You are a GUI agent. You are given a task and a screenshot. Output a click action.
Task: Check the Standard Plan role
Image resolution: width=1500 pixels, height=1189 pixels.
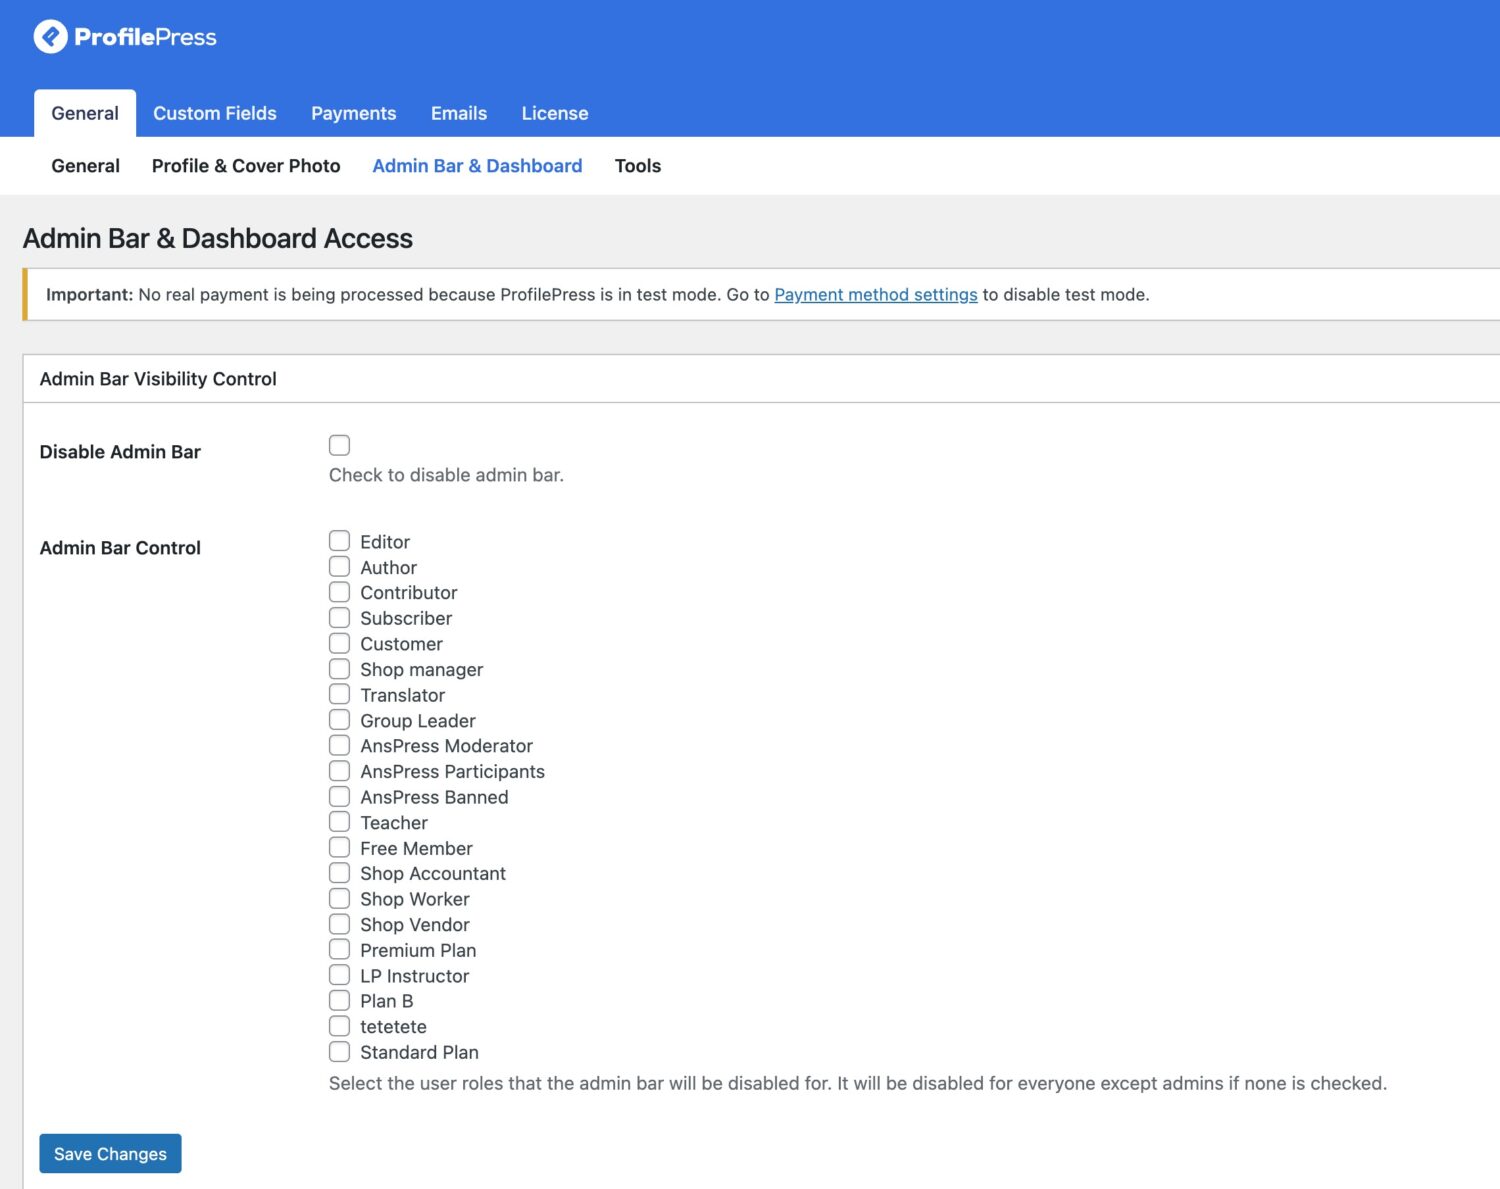click(x=339, y=1051)
